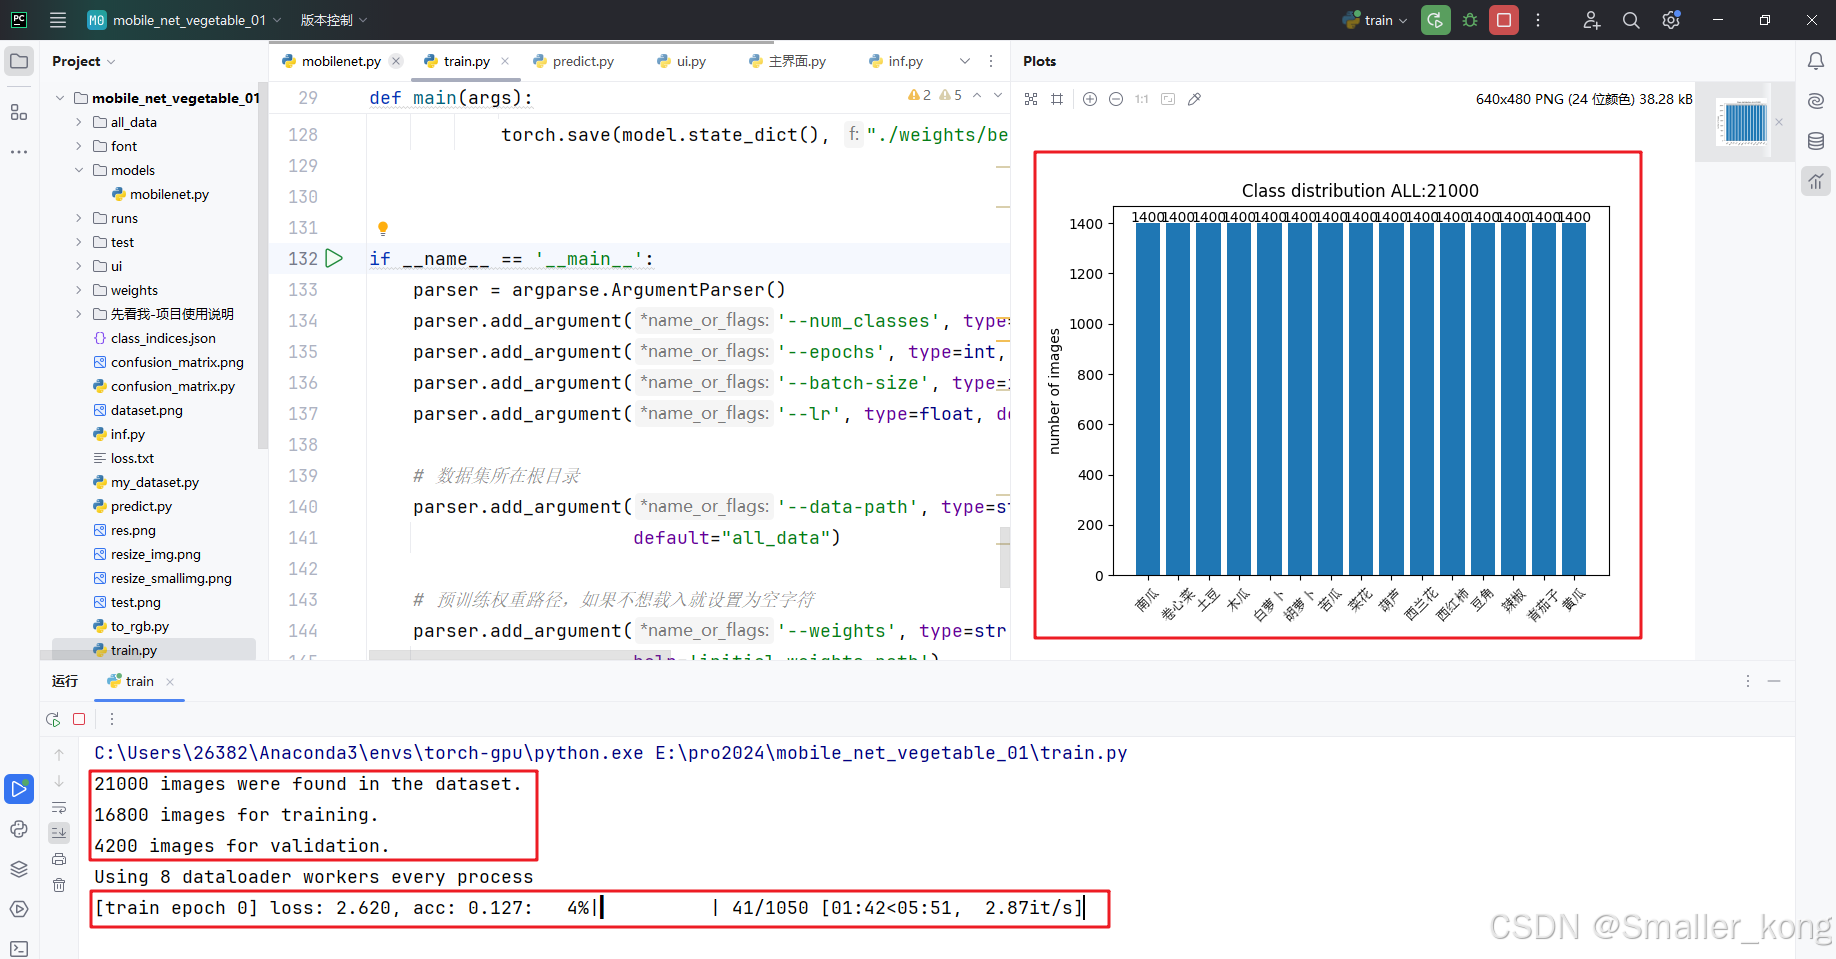Click the print console output icon
1836x959 pixels.
tap(59, 859)
